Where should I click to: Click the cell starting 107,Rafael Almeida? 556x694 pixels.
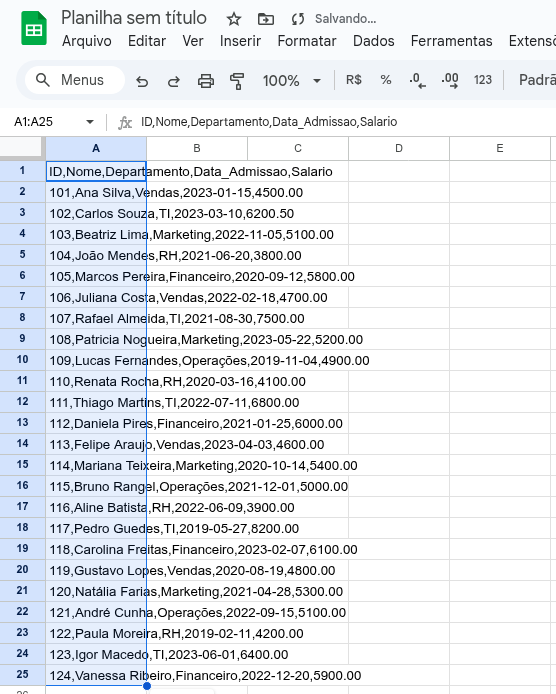pos(96,319)
